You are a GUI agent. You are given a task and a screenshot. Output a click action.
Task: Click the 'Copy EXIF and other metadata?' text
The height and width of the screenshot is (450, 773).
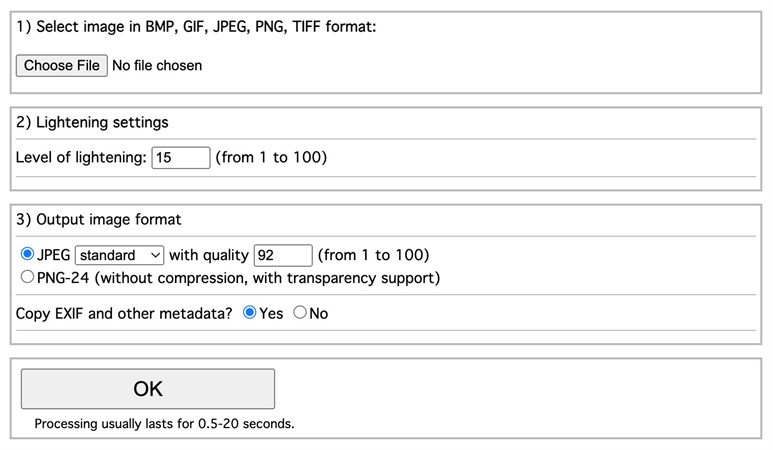[124, 313]
